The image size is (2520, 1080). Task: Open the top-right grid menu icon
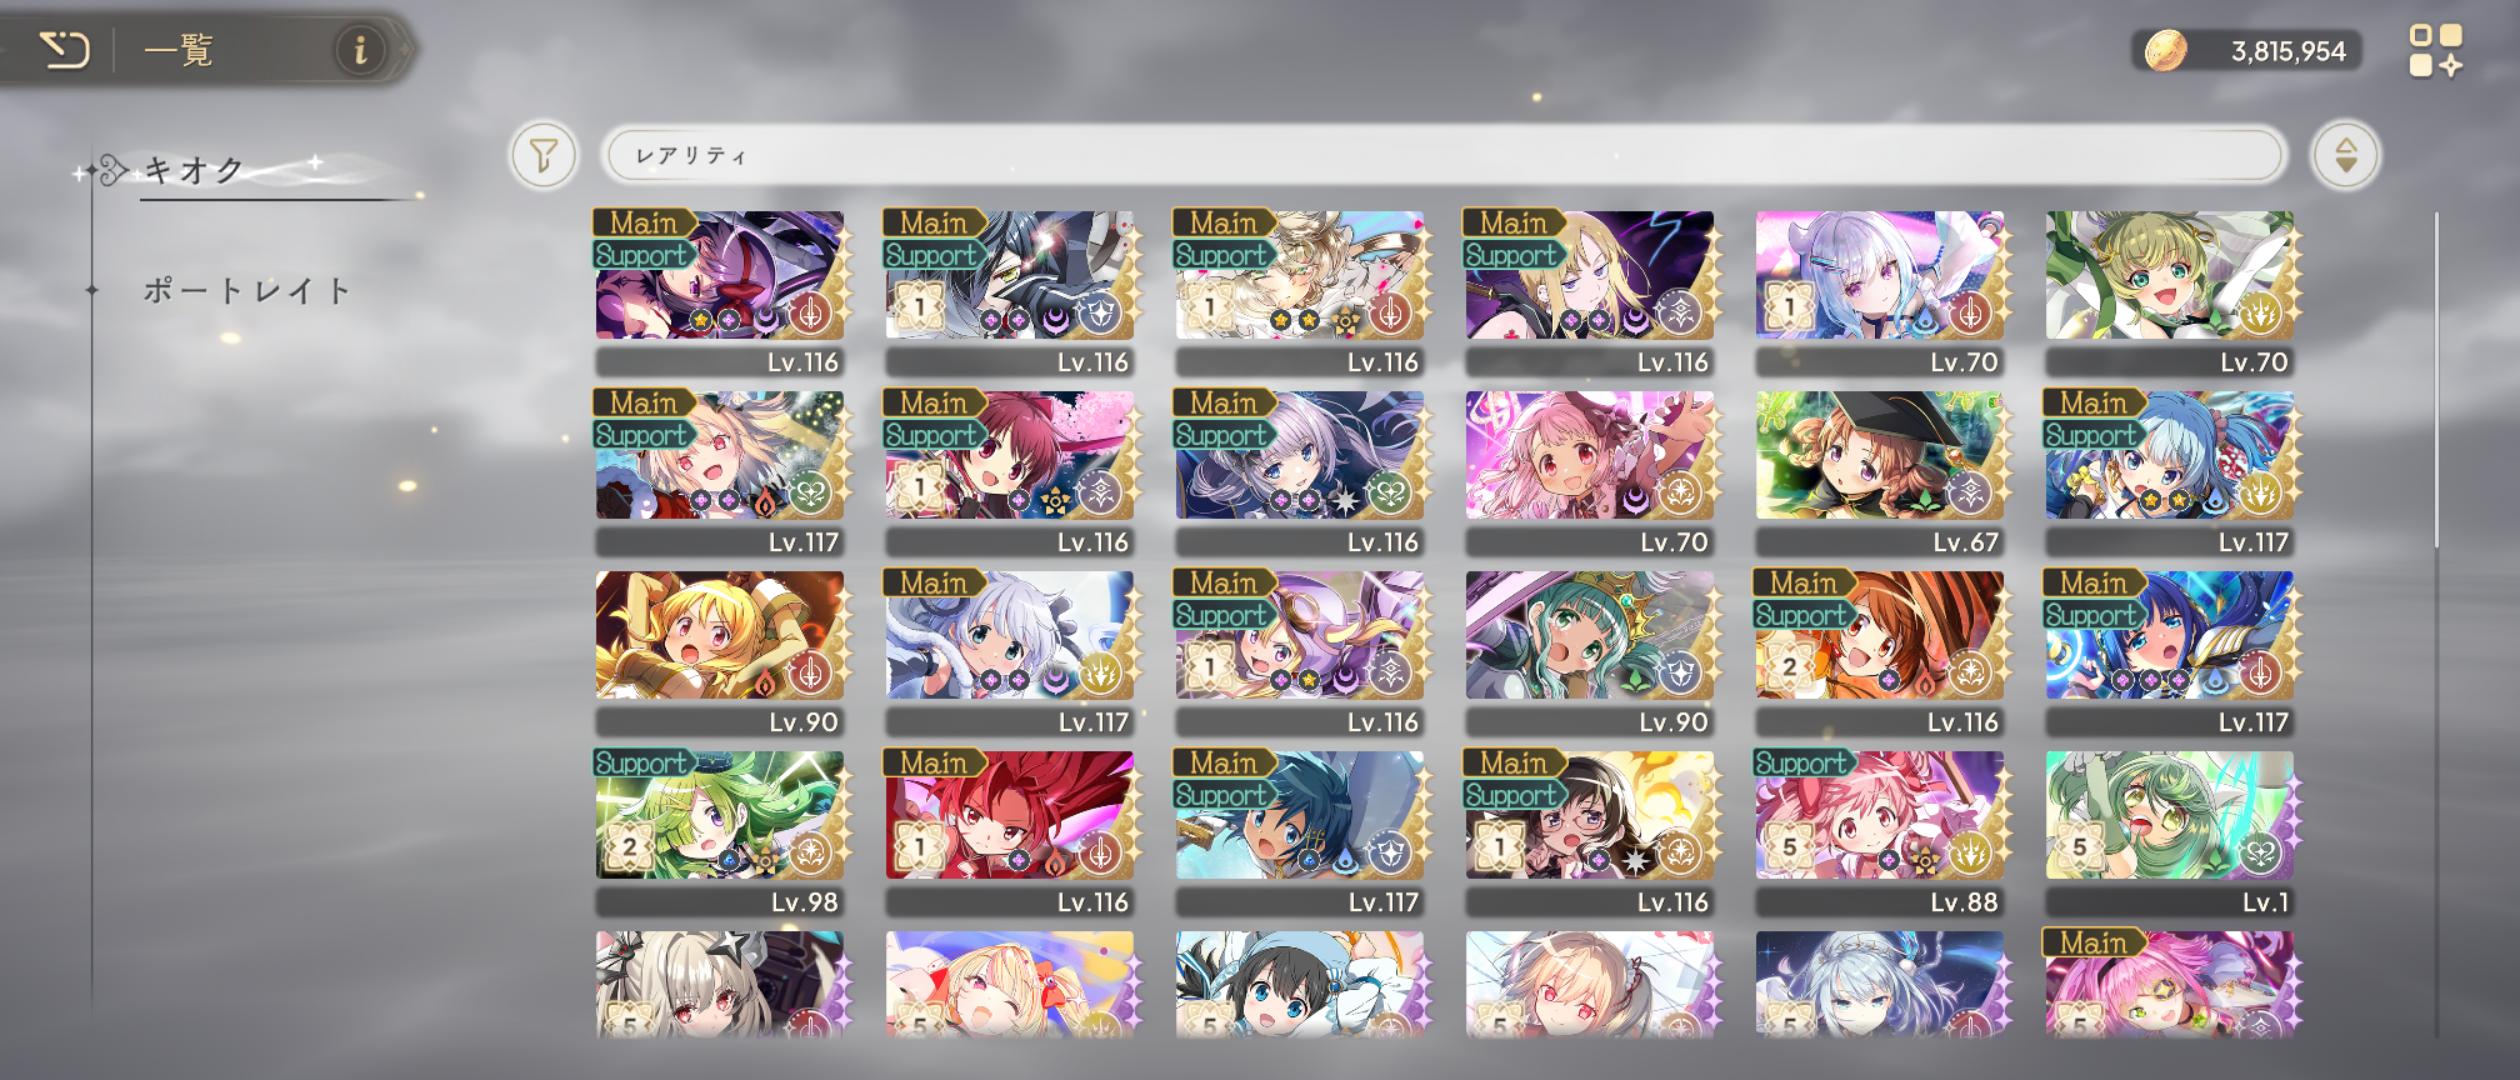tap(2435, 50)
